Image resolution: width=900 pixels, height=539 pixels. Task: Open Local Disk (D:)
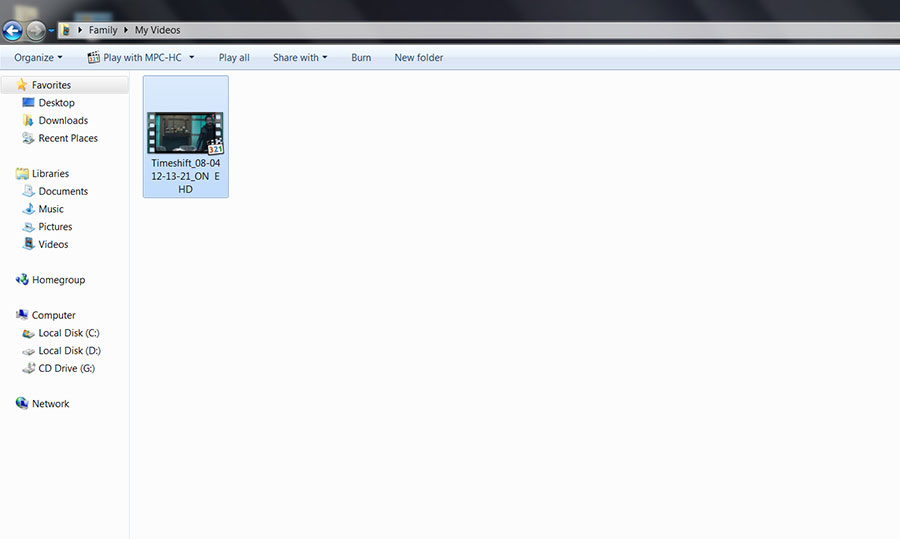[x=69, y=351]
